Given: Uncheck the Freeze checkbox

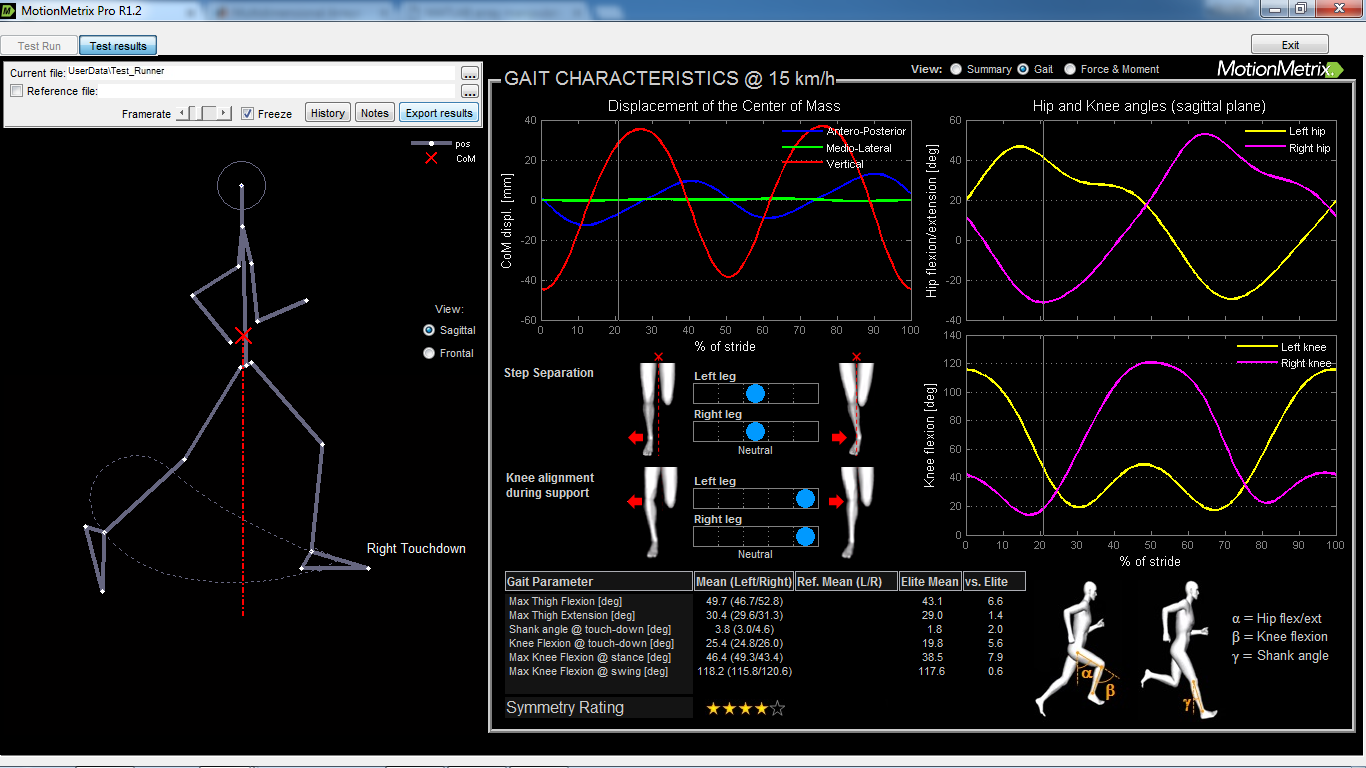Looking at the screenshot, I should [x=248, y=113].
